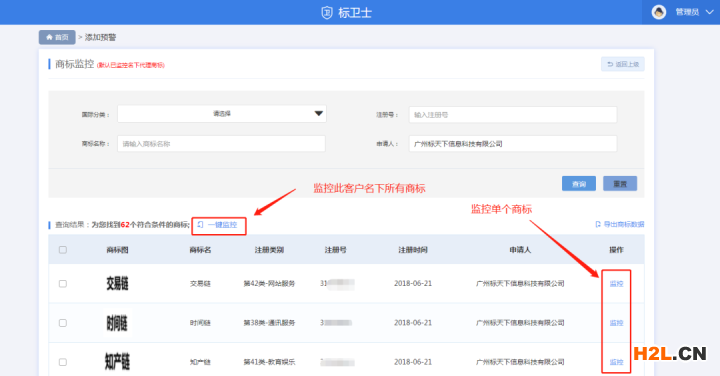
Task: Click the 交易链 trademark image thumbnail
Action: pos(117,284)
